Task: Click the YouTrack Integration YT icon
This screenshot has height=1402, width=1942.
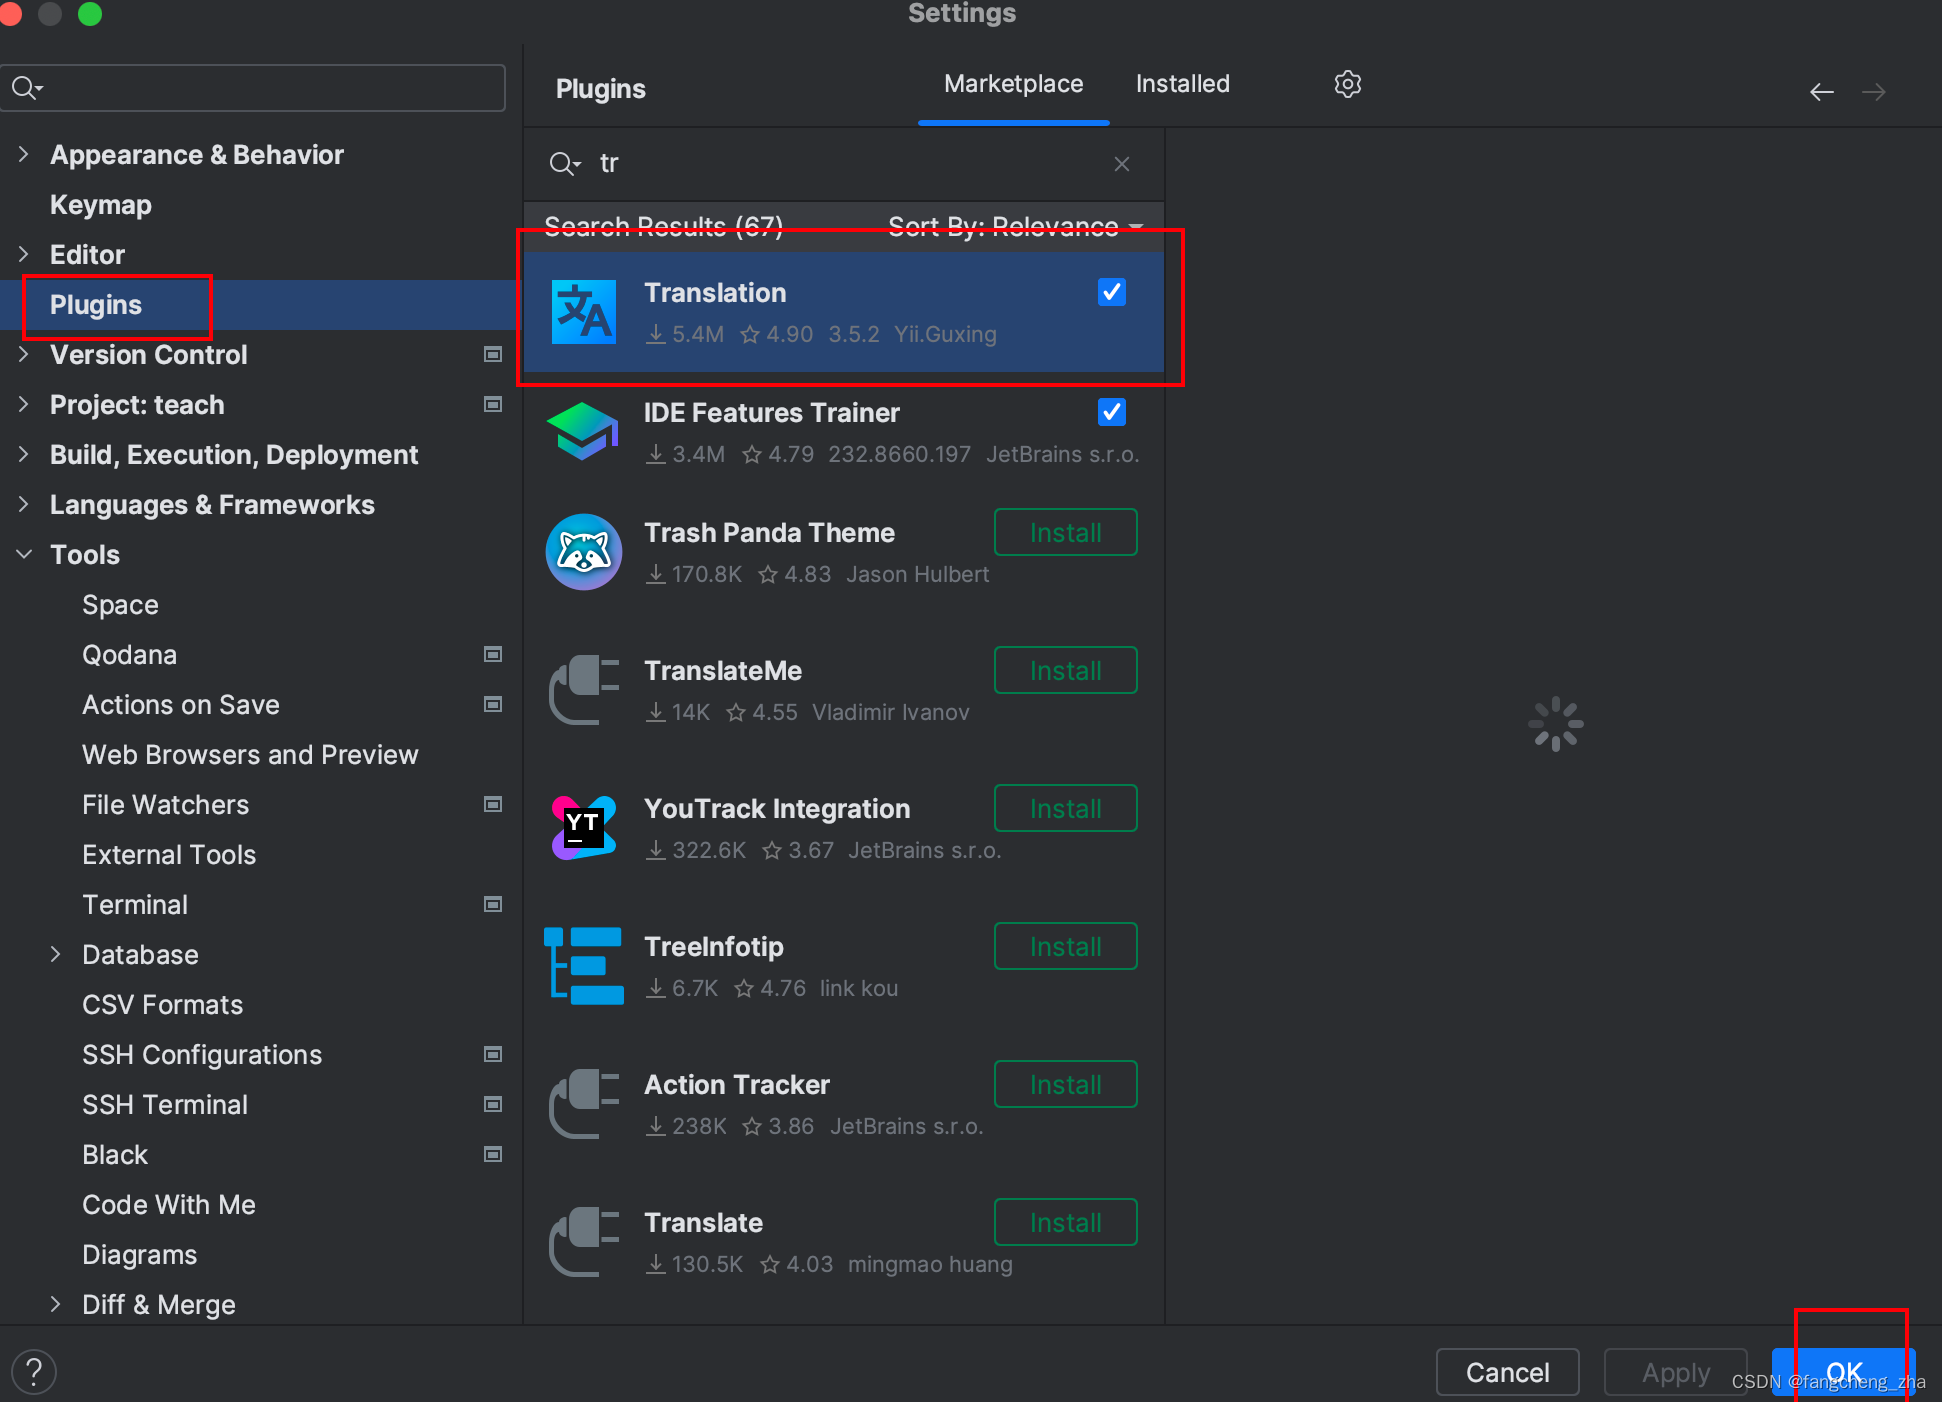Action: 584,826
